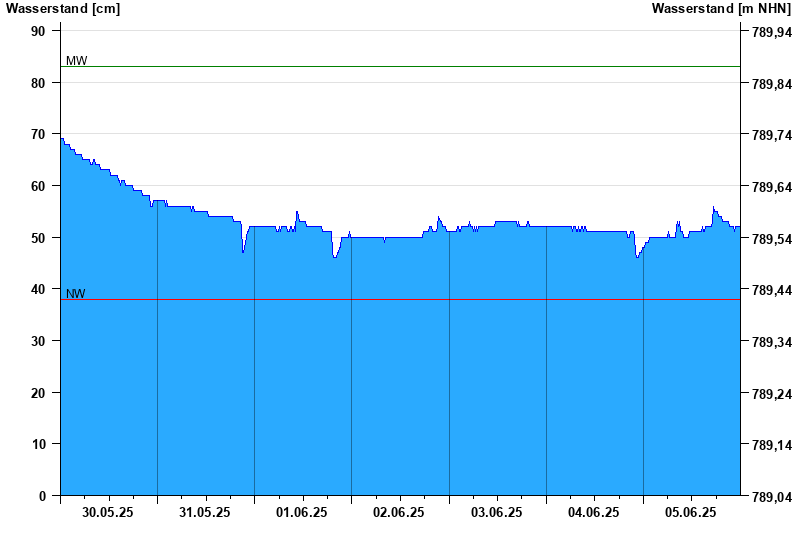Click the 70 value on left axis

38,134
